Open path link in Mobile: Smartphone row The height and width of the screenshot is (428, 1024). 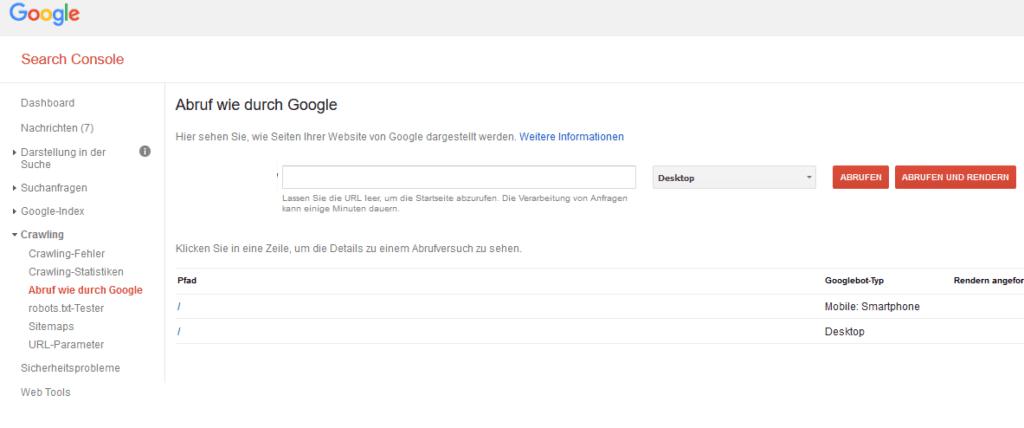(179, 306)
